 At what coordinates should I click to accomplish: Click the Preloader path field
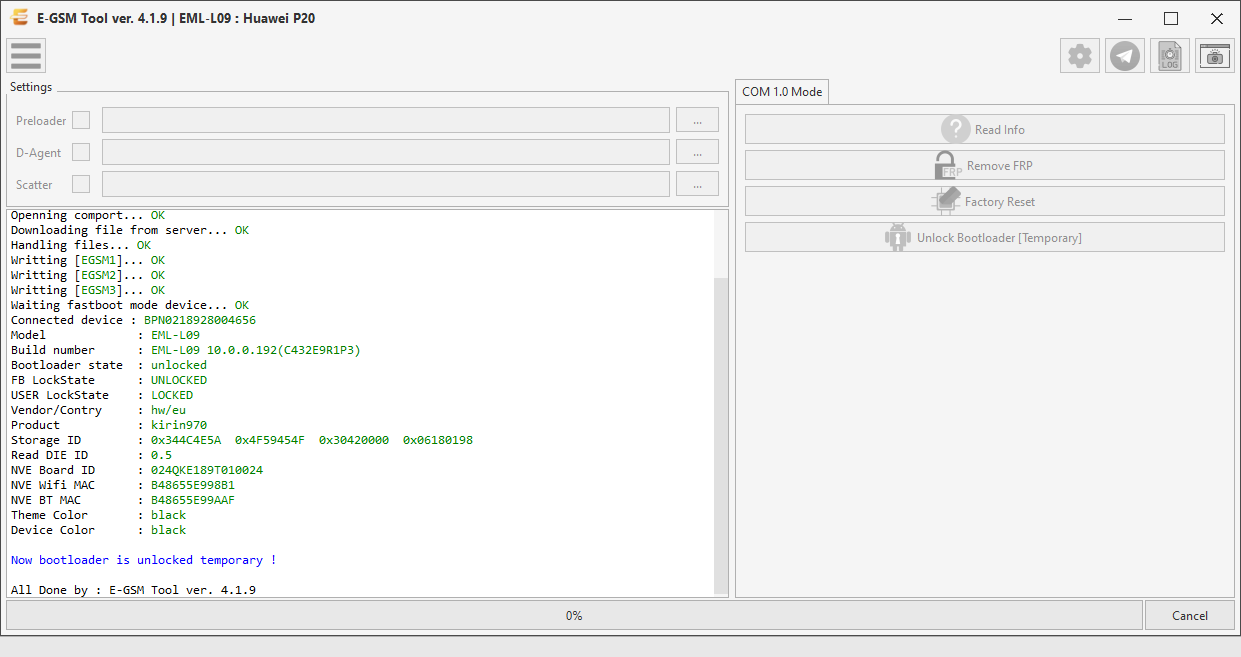tap(386, 120)
